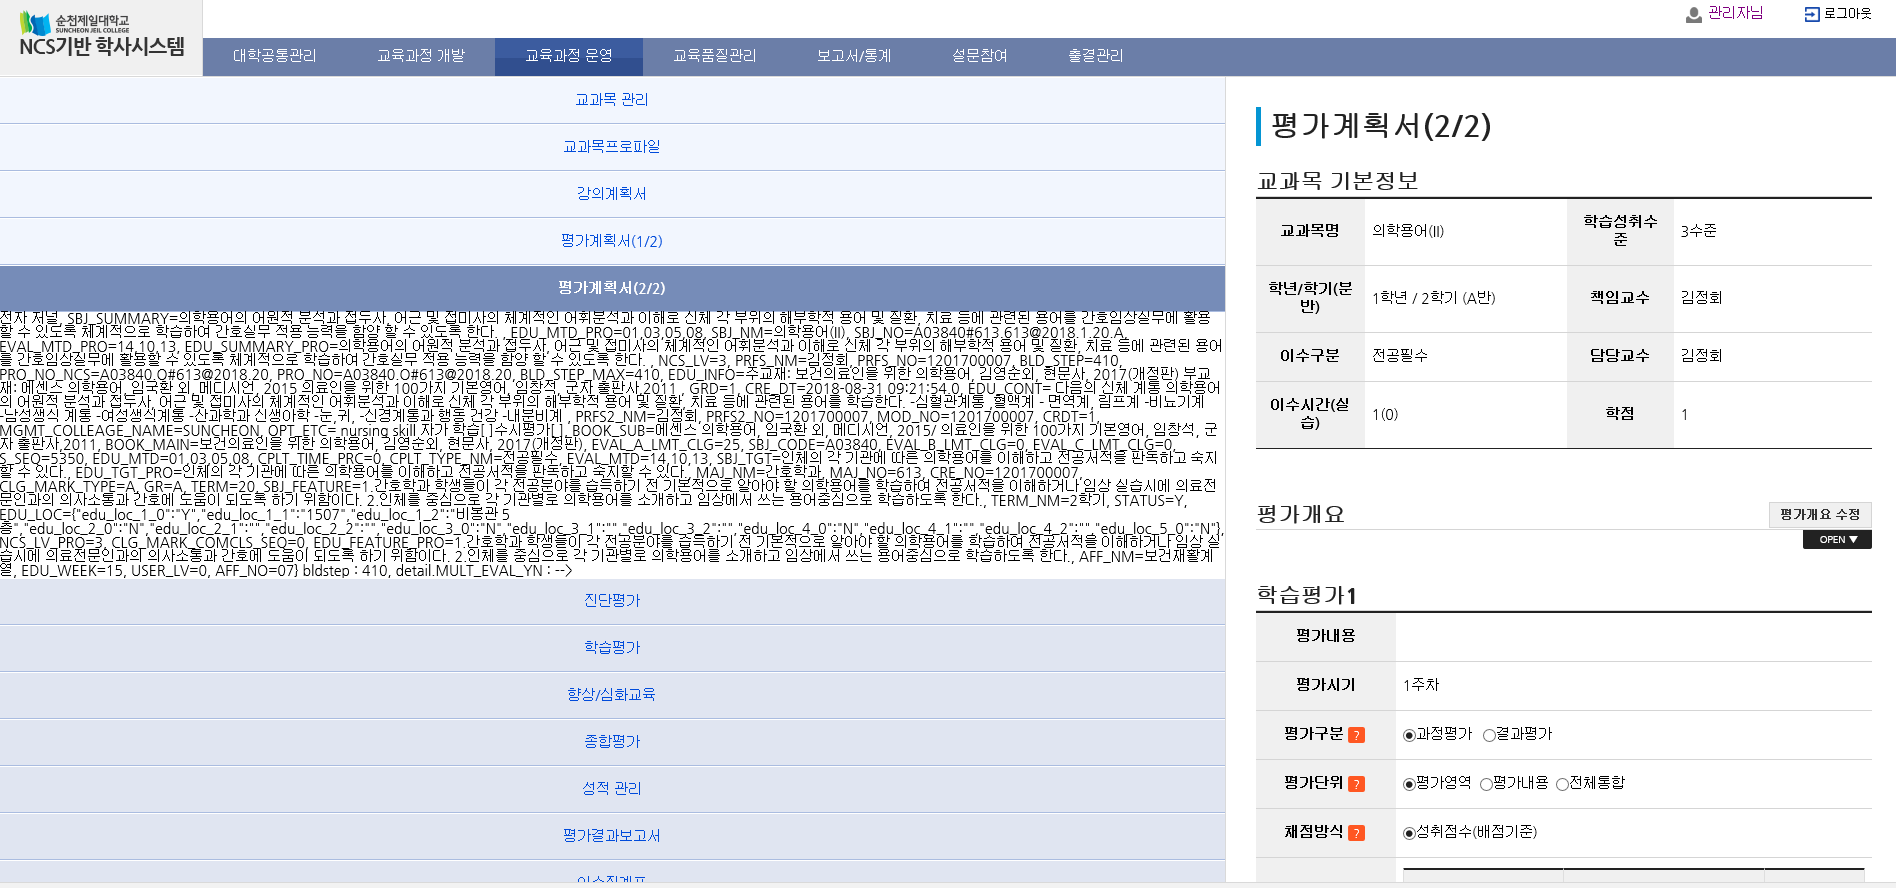Screen dimensions: 1896x888
Task: Choose the 전체통합 radio option
Action: [1562, 784]
